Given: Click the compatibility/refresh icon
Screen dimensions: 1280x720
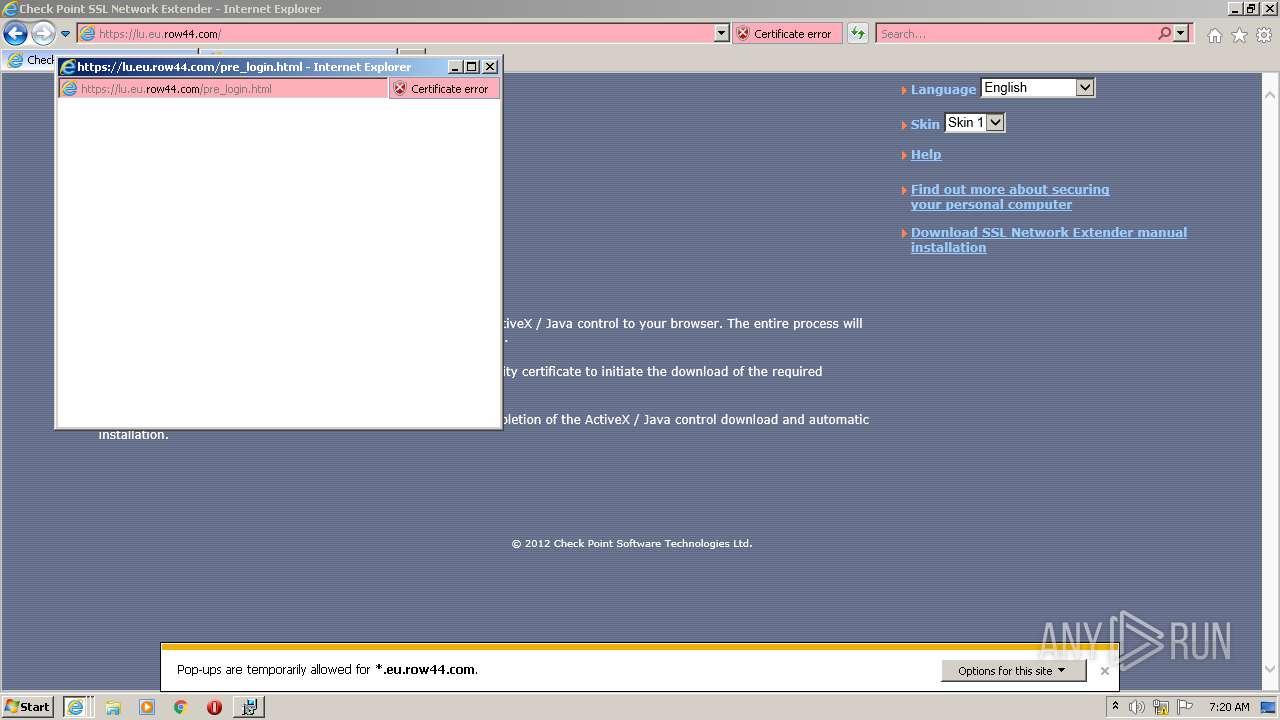Looking at the screenshot, I should click(x=858, y=33).
